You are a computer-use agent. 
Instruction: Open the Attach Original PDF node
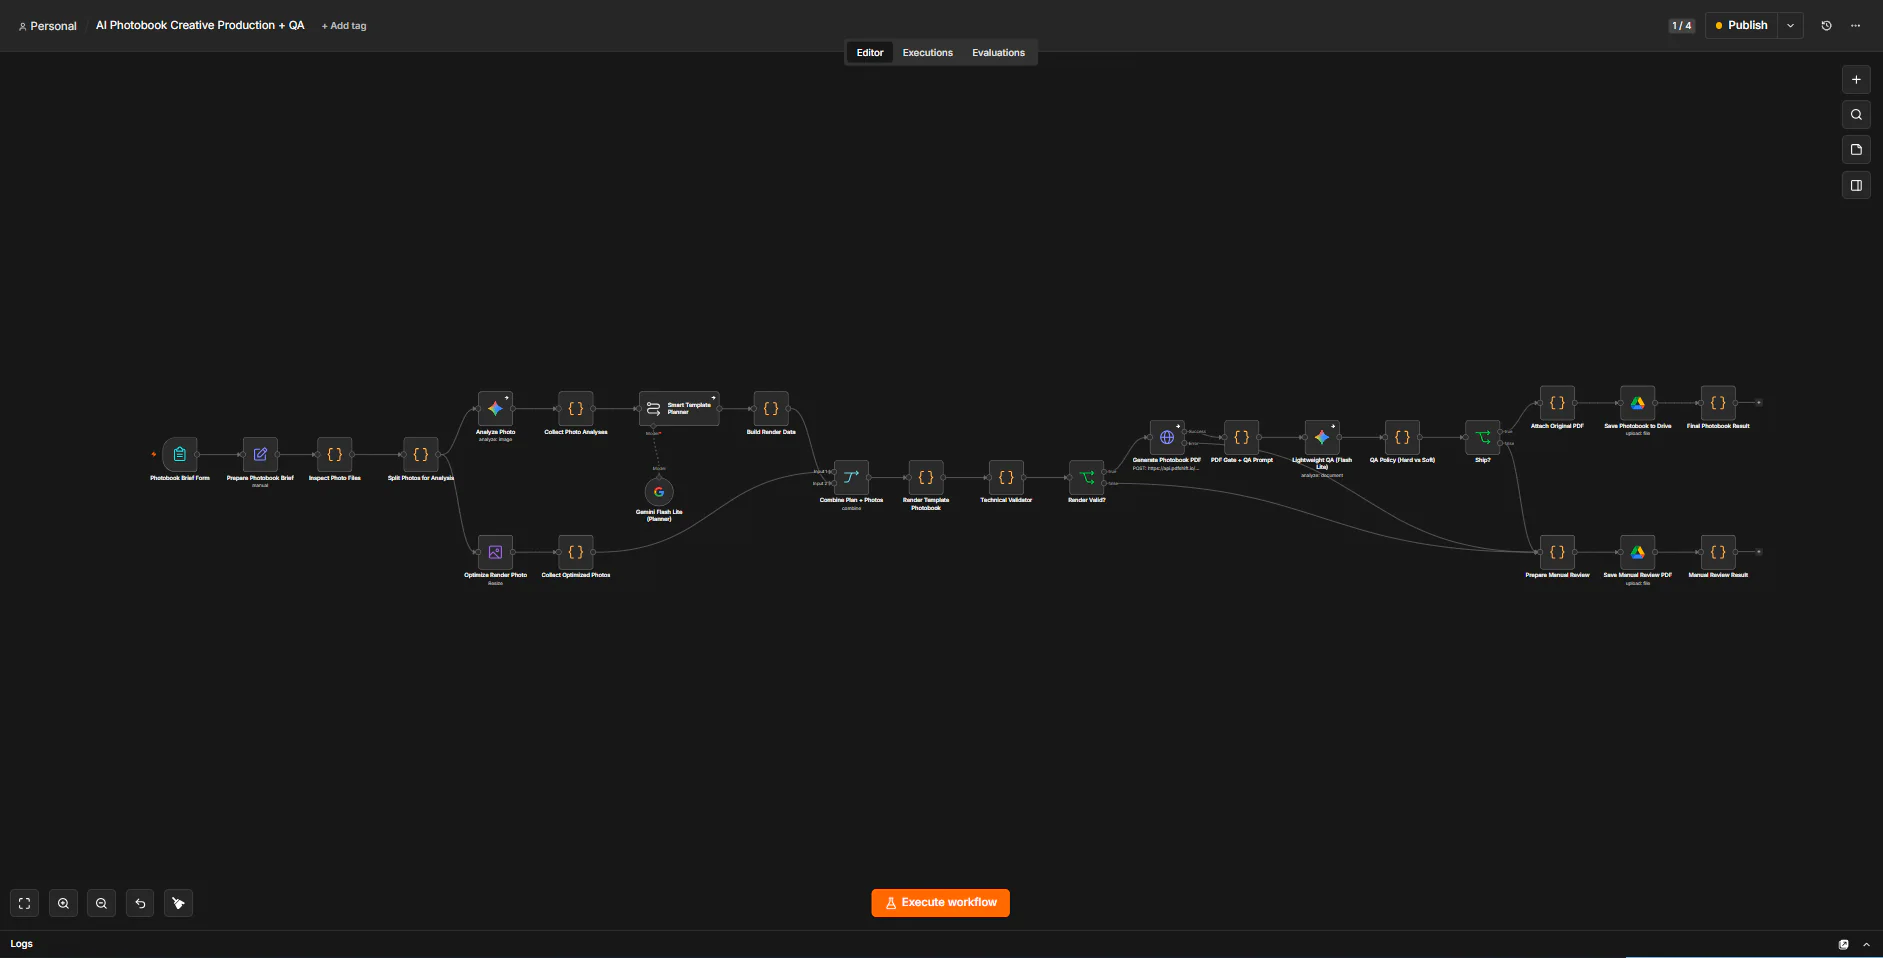1557,403
